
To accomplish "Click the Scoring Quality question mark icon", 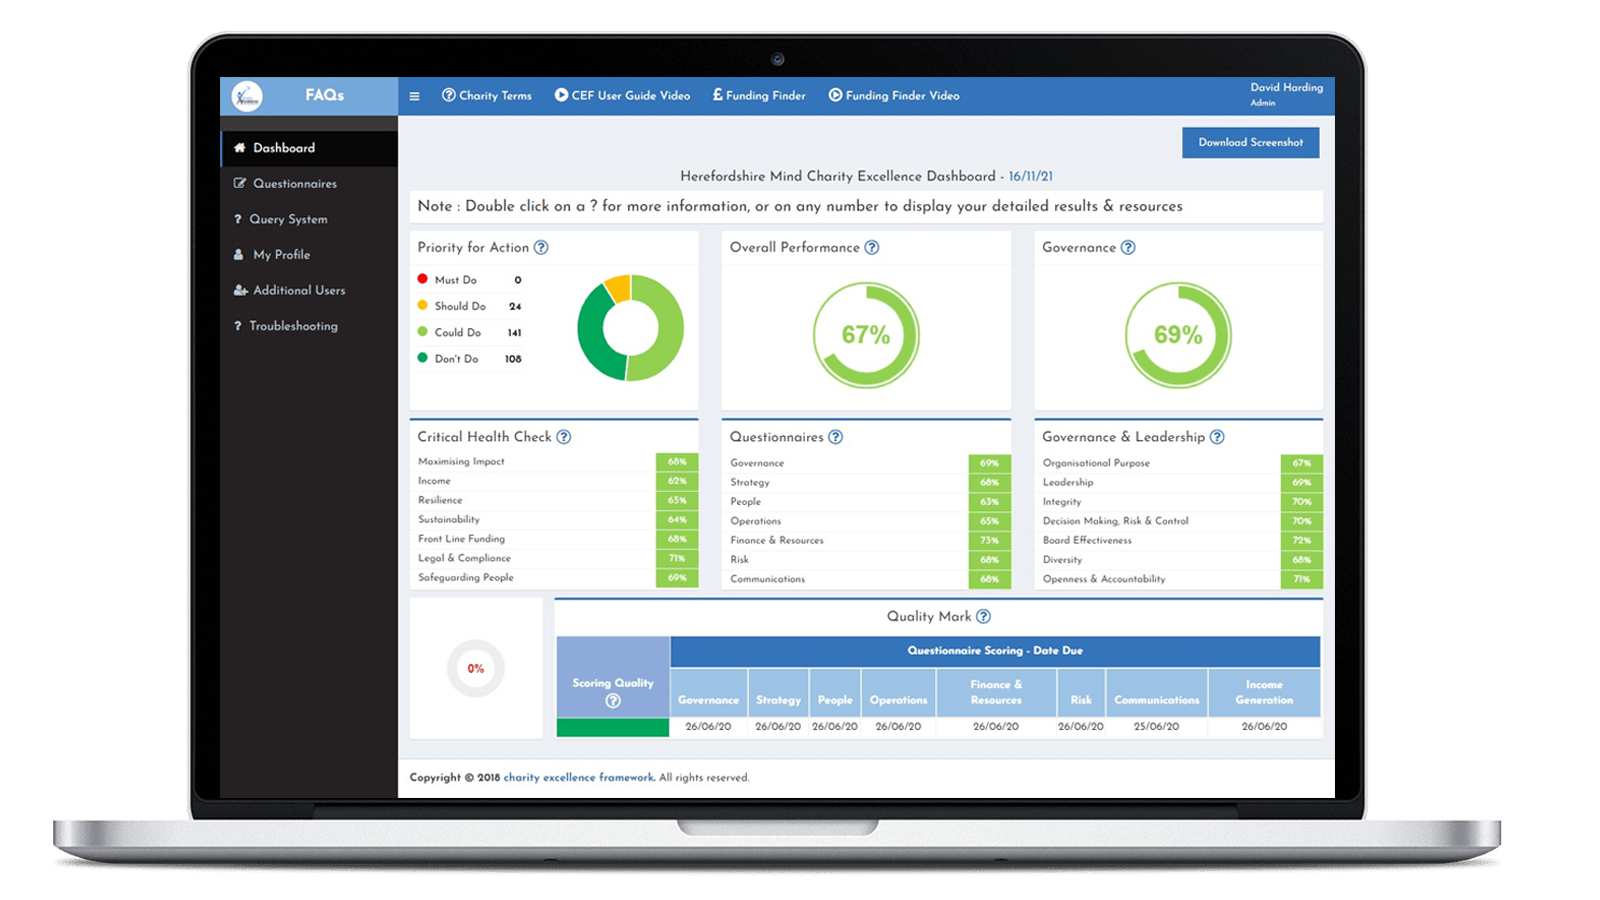I will tap(613, 701).
